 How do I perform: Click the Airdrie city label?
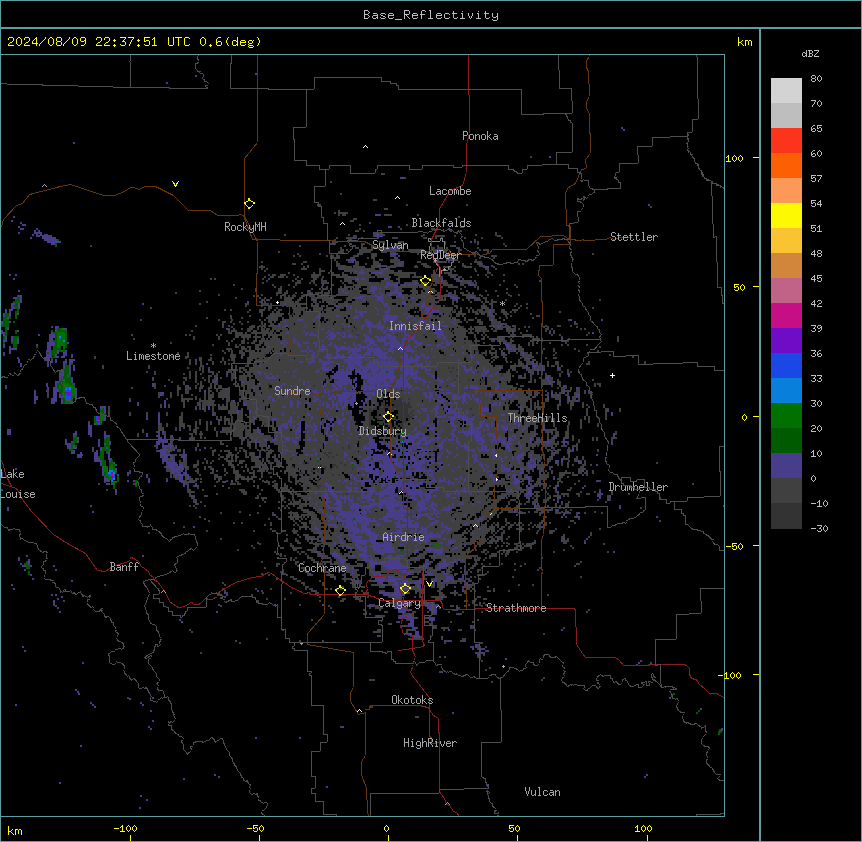[x=404, y=537]
